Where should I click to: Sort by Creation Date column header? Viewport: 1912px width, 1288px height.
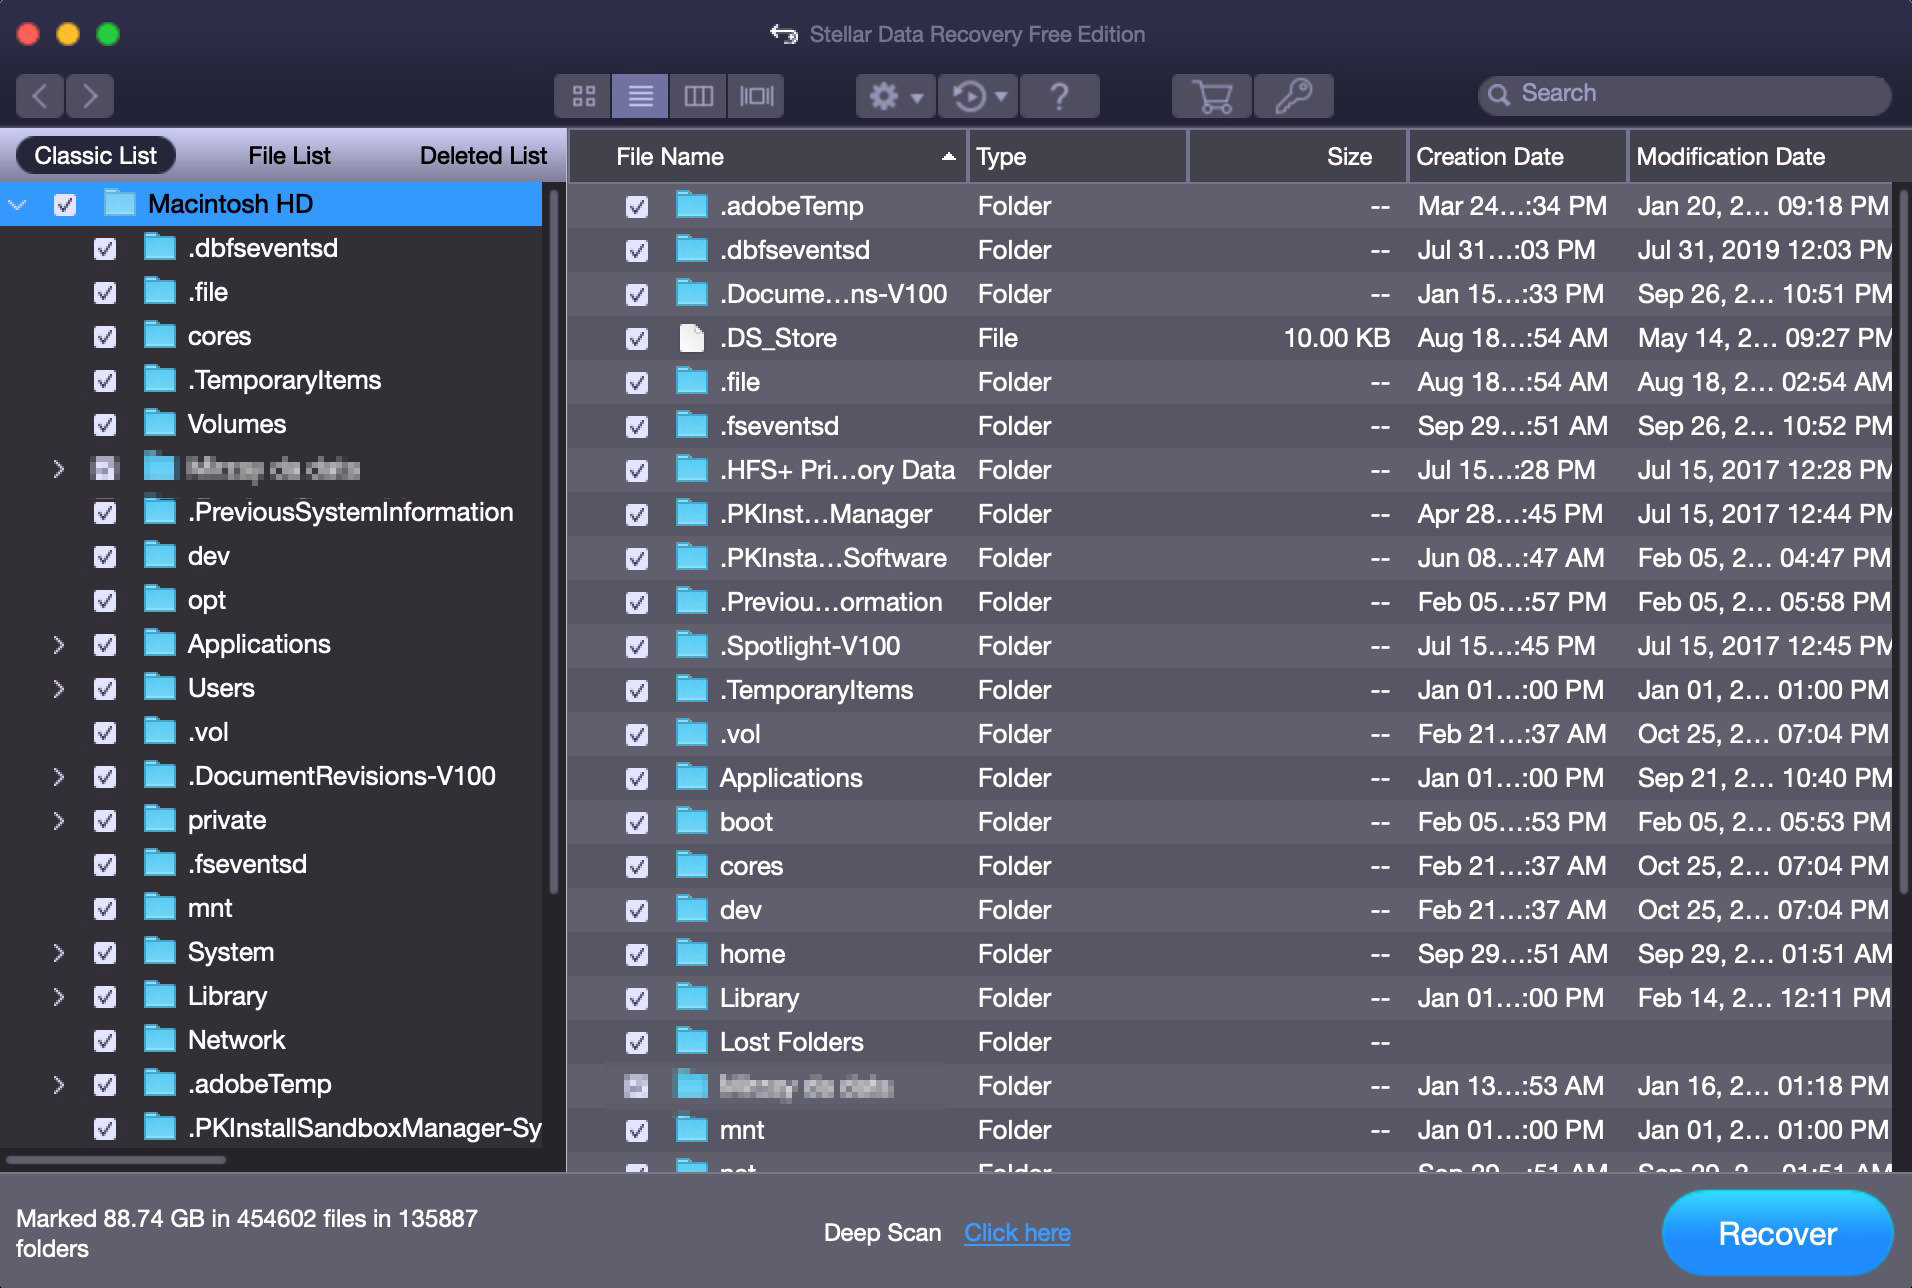point(1518,156)
